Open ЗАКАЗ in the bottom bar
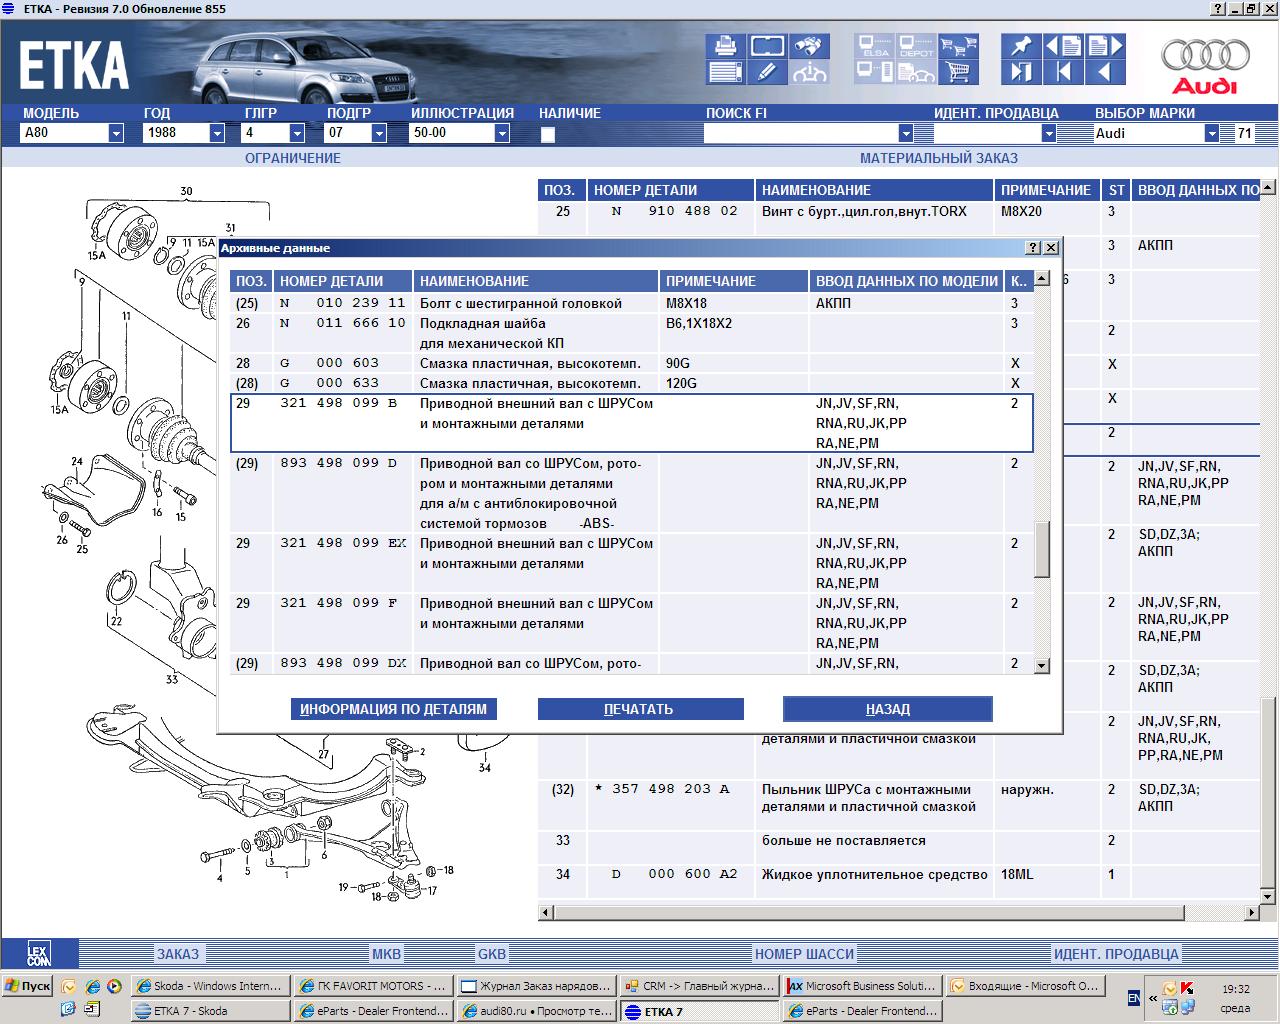This screenshot has width=1280, height=1024. tap(178, 954)
